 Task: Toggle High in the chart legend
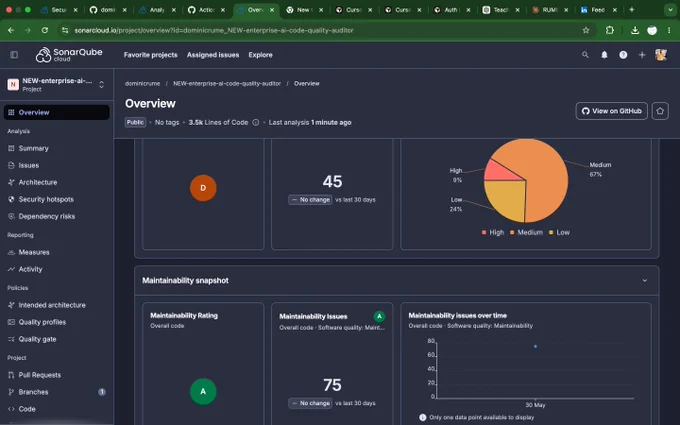[493, 232]
